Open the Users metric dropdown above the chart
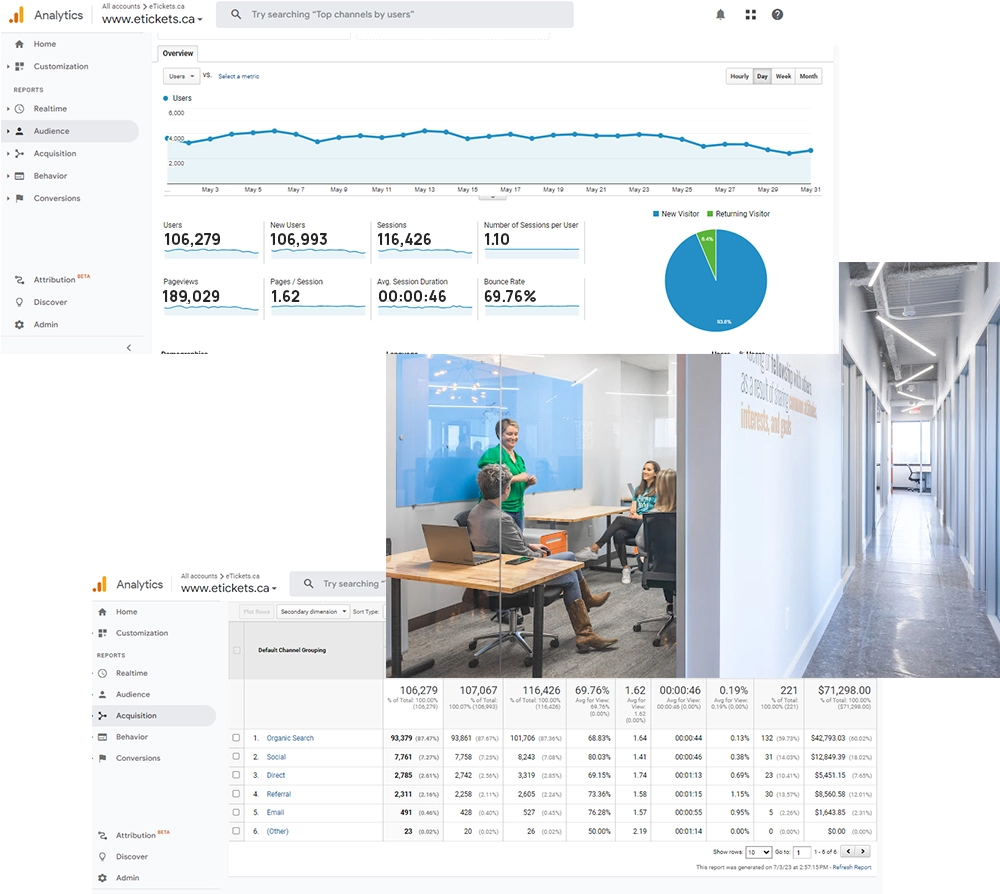Viewport: 1000px width, 894px height. tap(182, 77)
